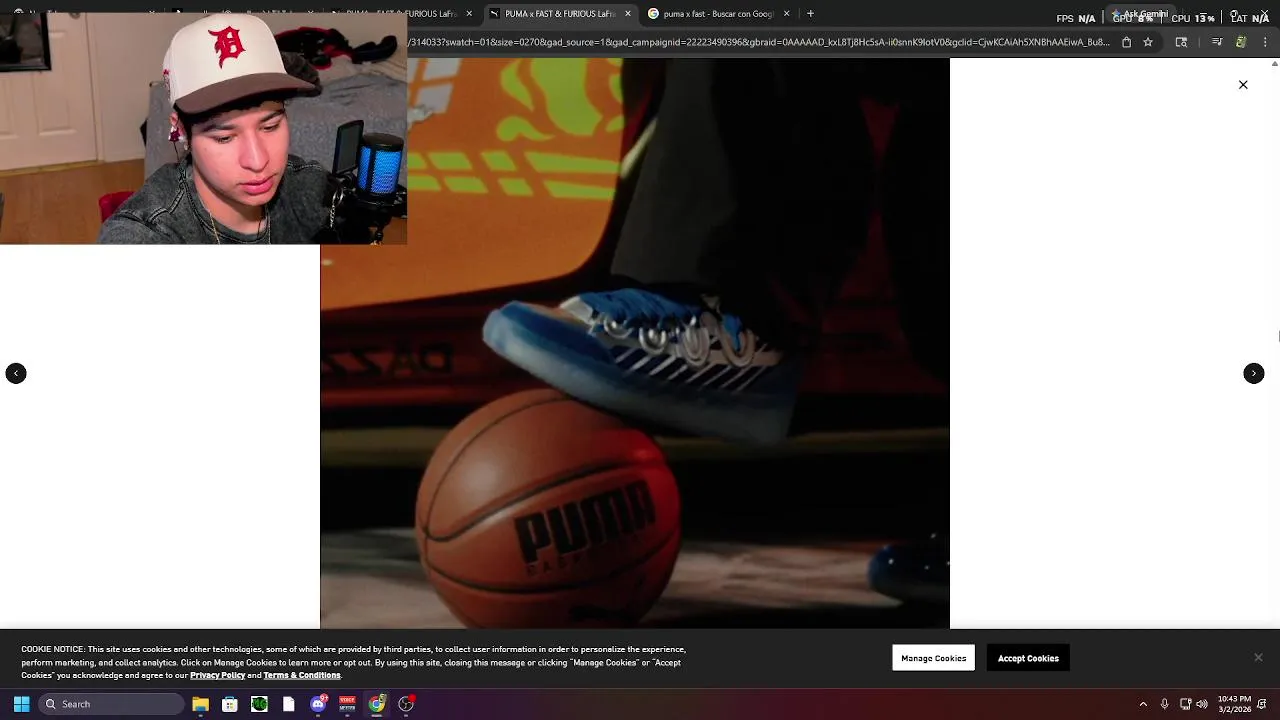The width and height of the screenshot is (1280, 720).
Task: Open the Windows Start menu
Action: [x=21, y=704]
